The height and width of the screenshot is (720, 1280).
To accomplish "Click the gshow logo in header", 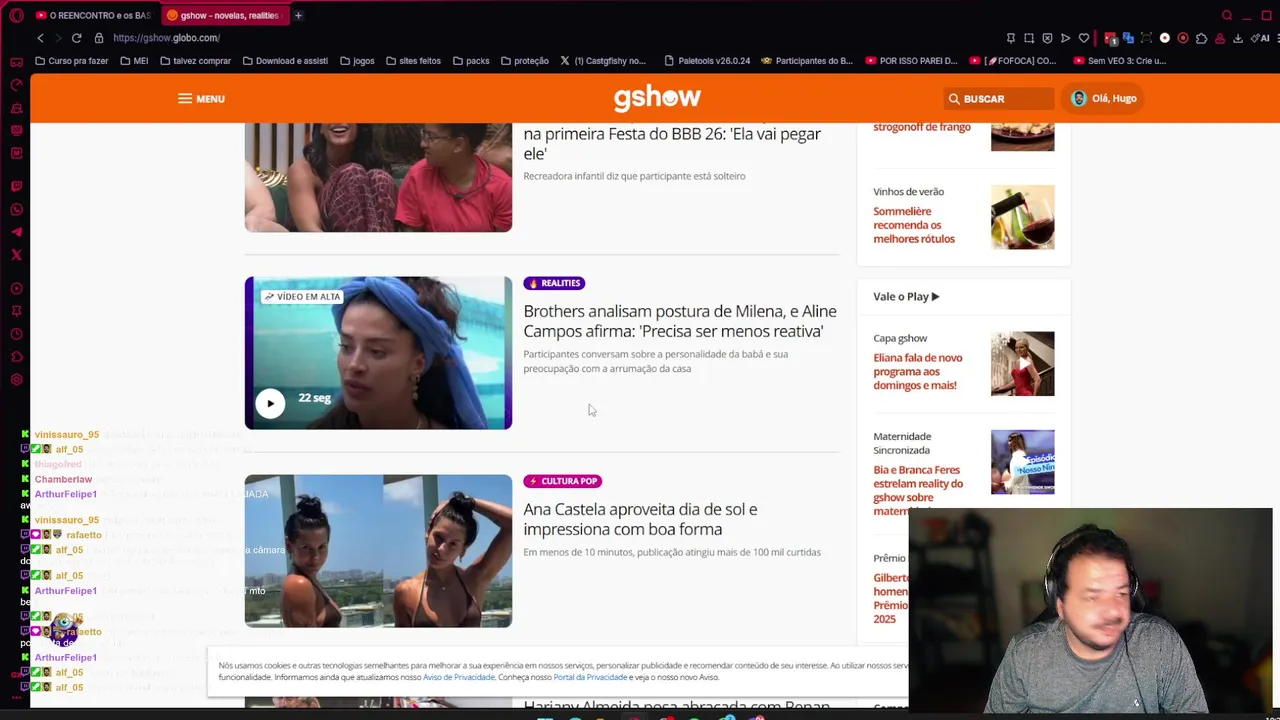I will click(x=657, y=97).
